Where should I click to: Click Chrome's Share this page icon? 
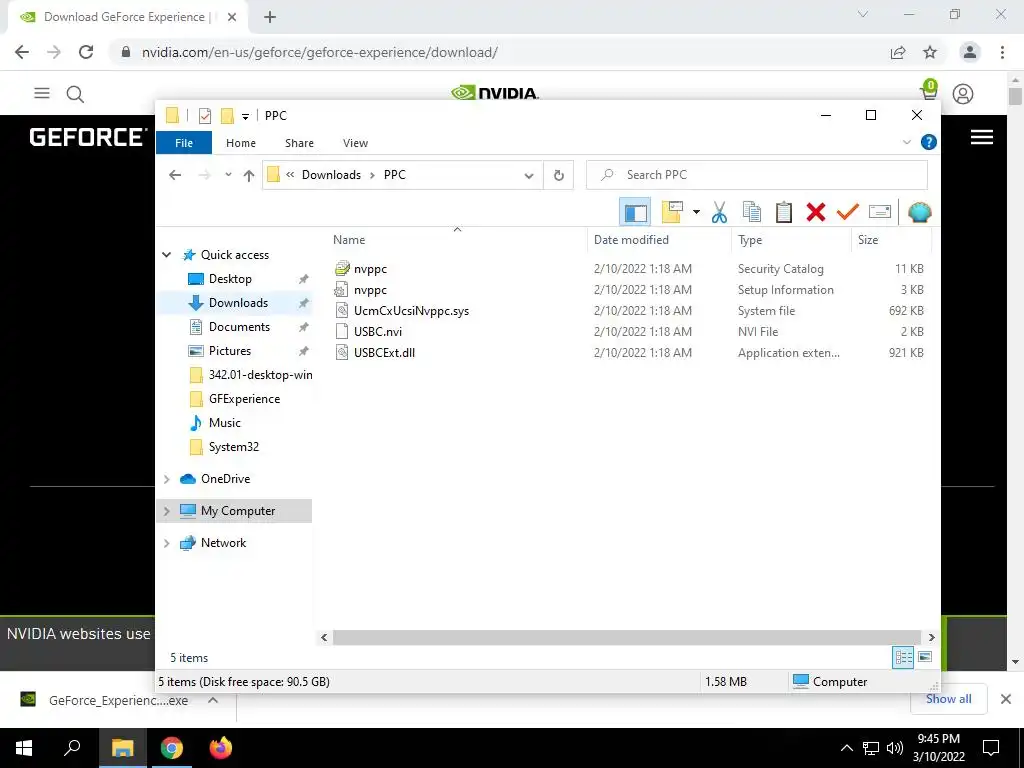898,52
